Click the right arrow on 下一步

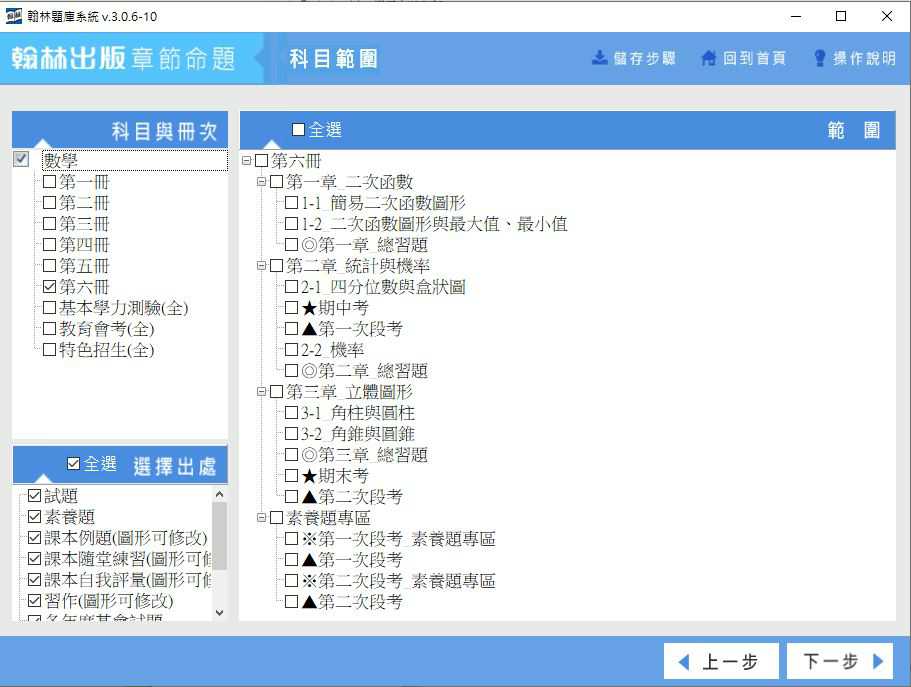pyautogui.click(x=878, y=661)
